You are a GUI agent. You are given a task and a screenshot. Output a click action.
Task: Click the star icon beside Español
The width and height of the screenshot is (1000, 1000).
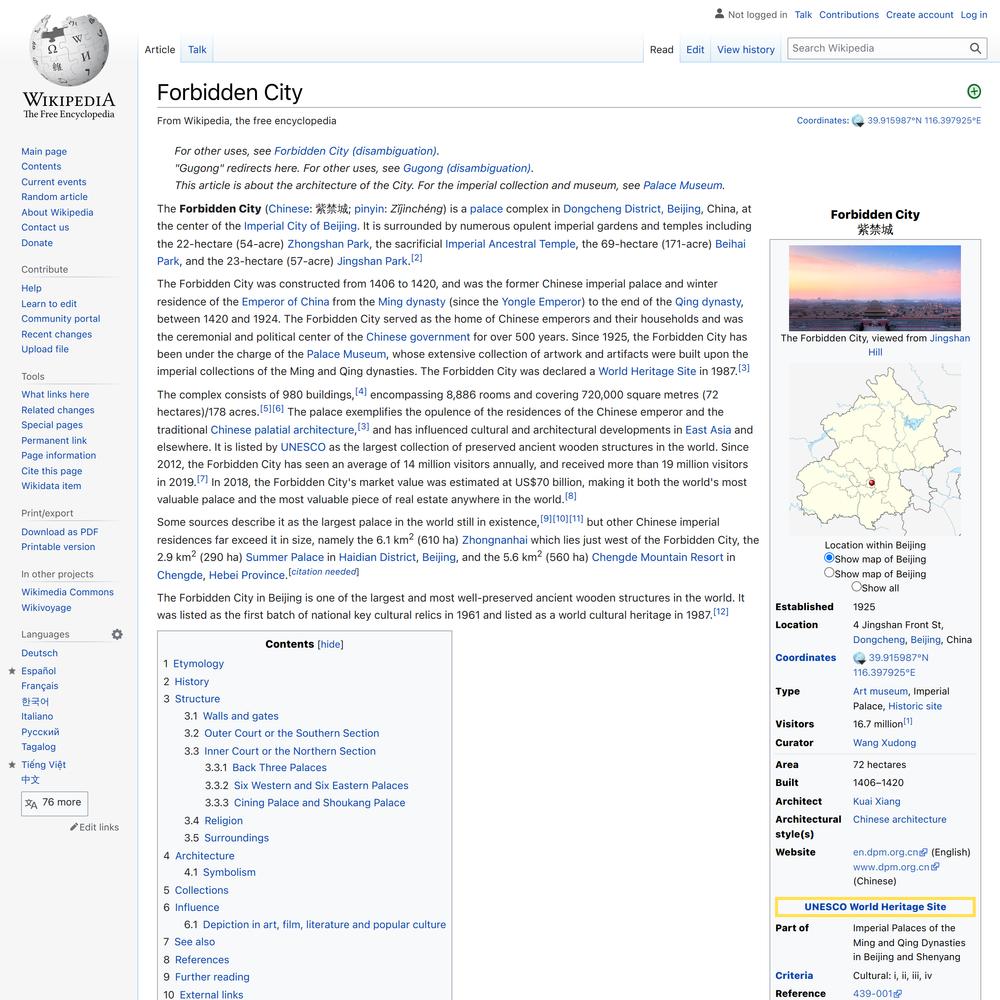pos(12,671)
